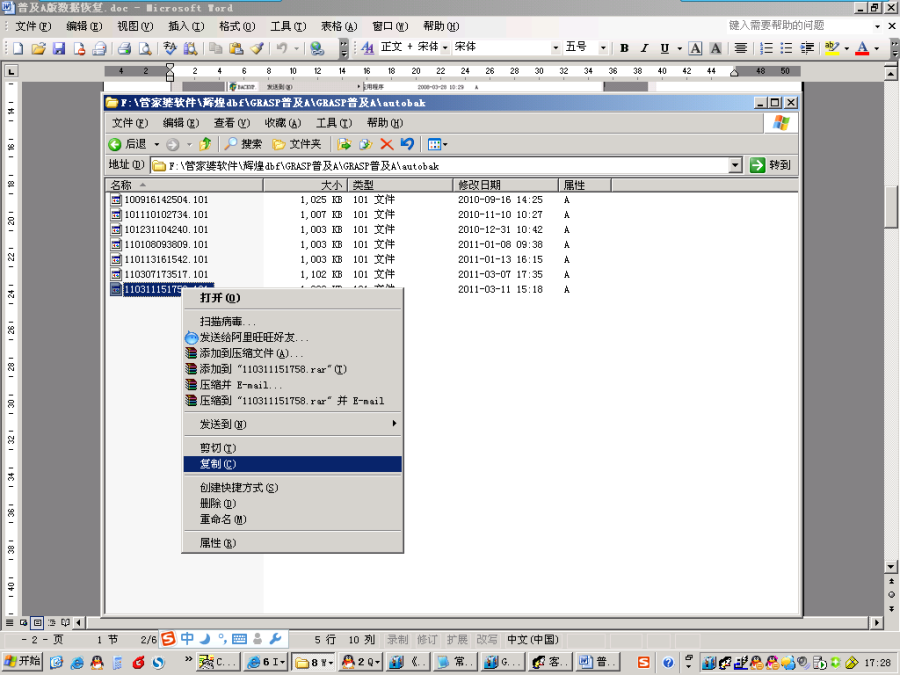
Task: Click the Explorer 'Up' folder icon
Action: 205,144
